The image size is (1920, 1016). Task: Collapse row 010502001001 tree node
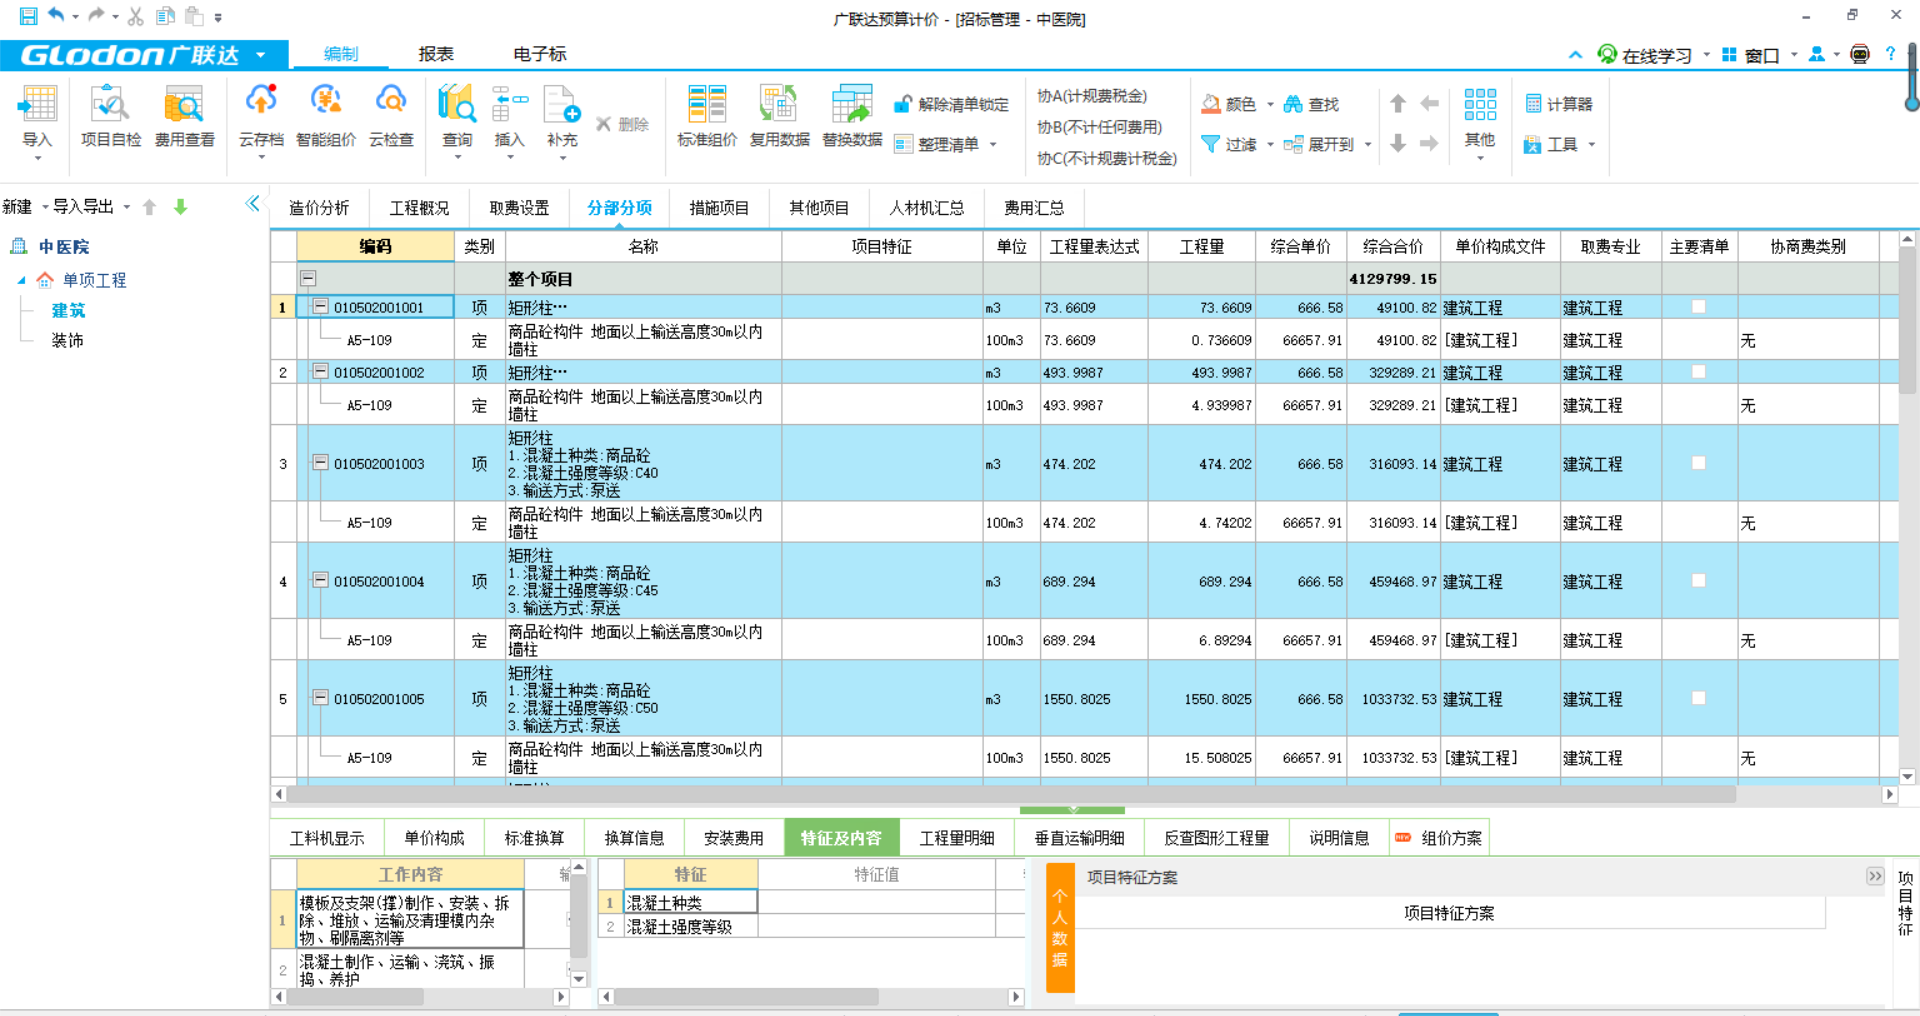(320, 306)
